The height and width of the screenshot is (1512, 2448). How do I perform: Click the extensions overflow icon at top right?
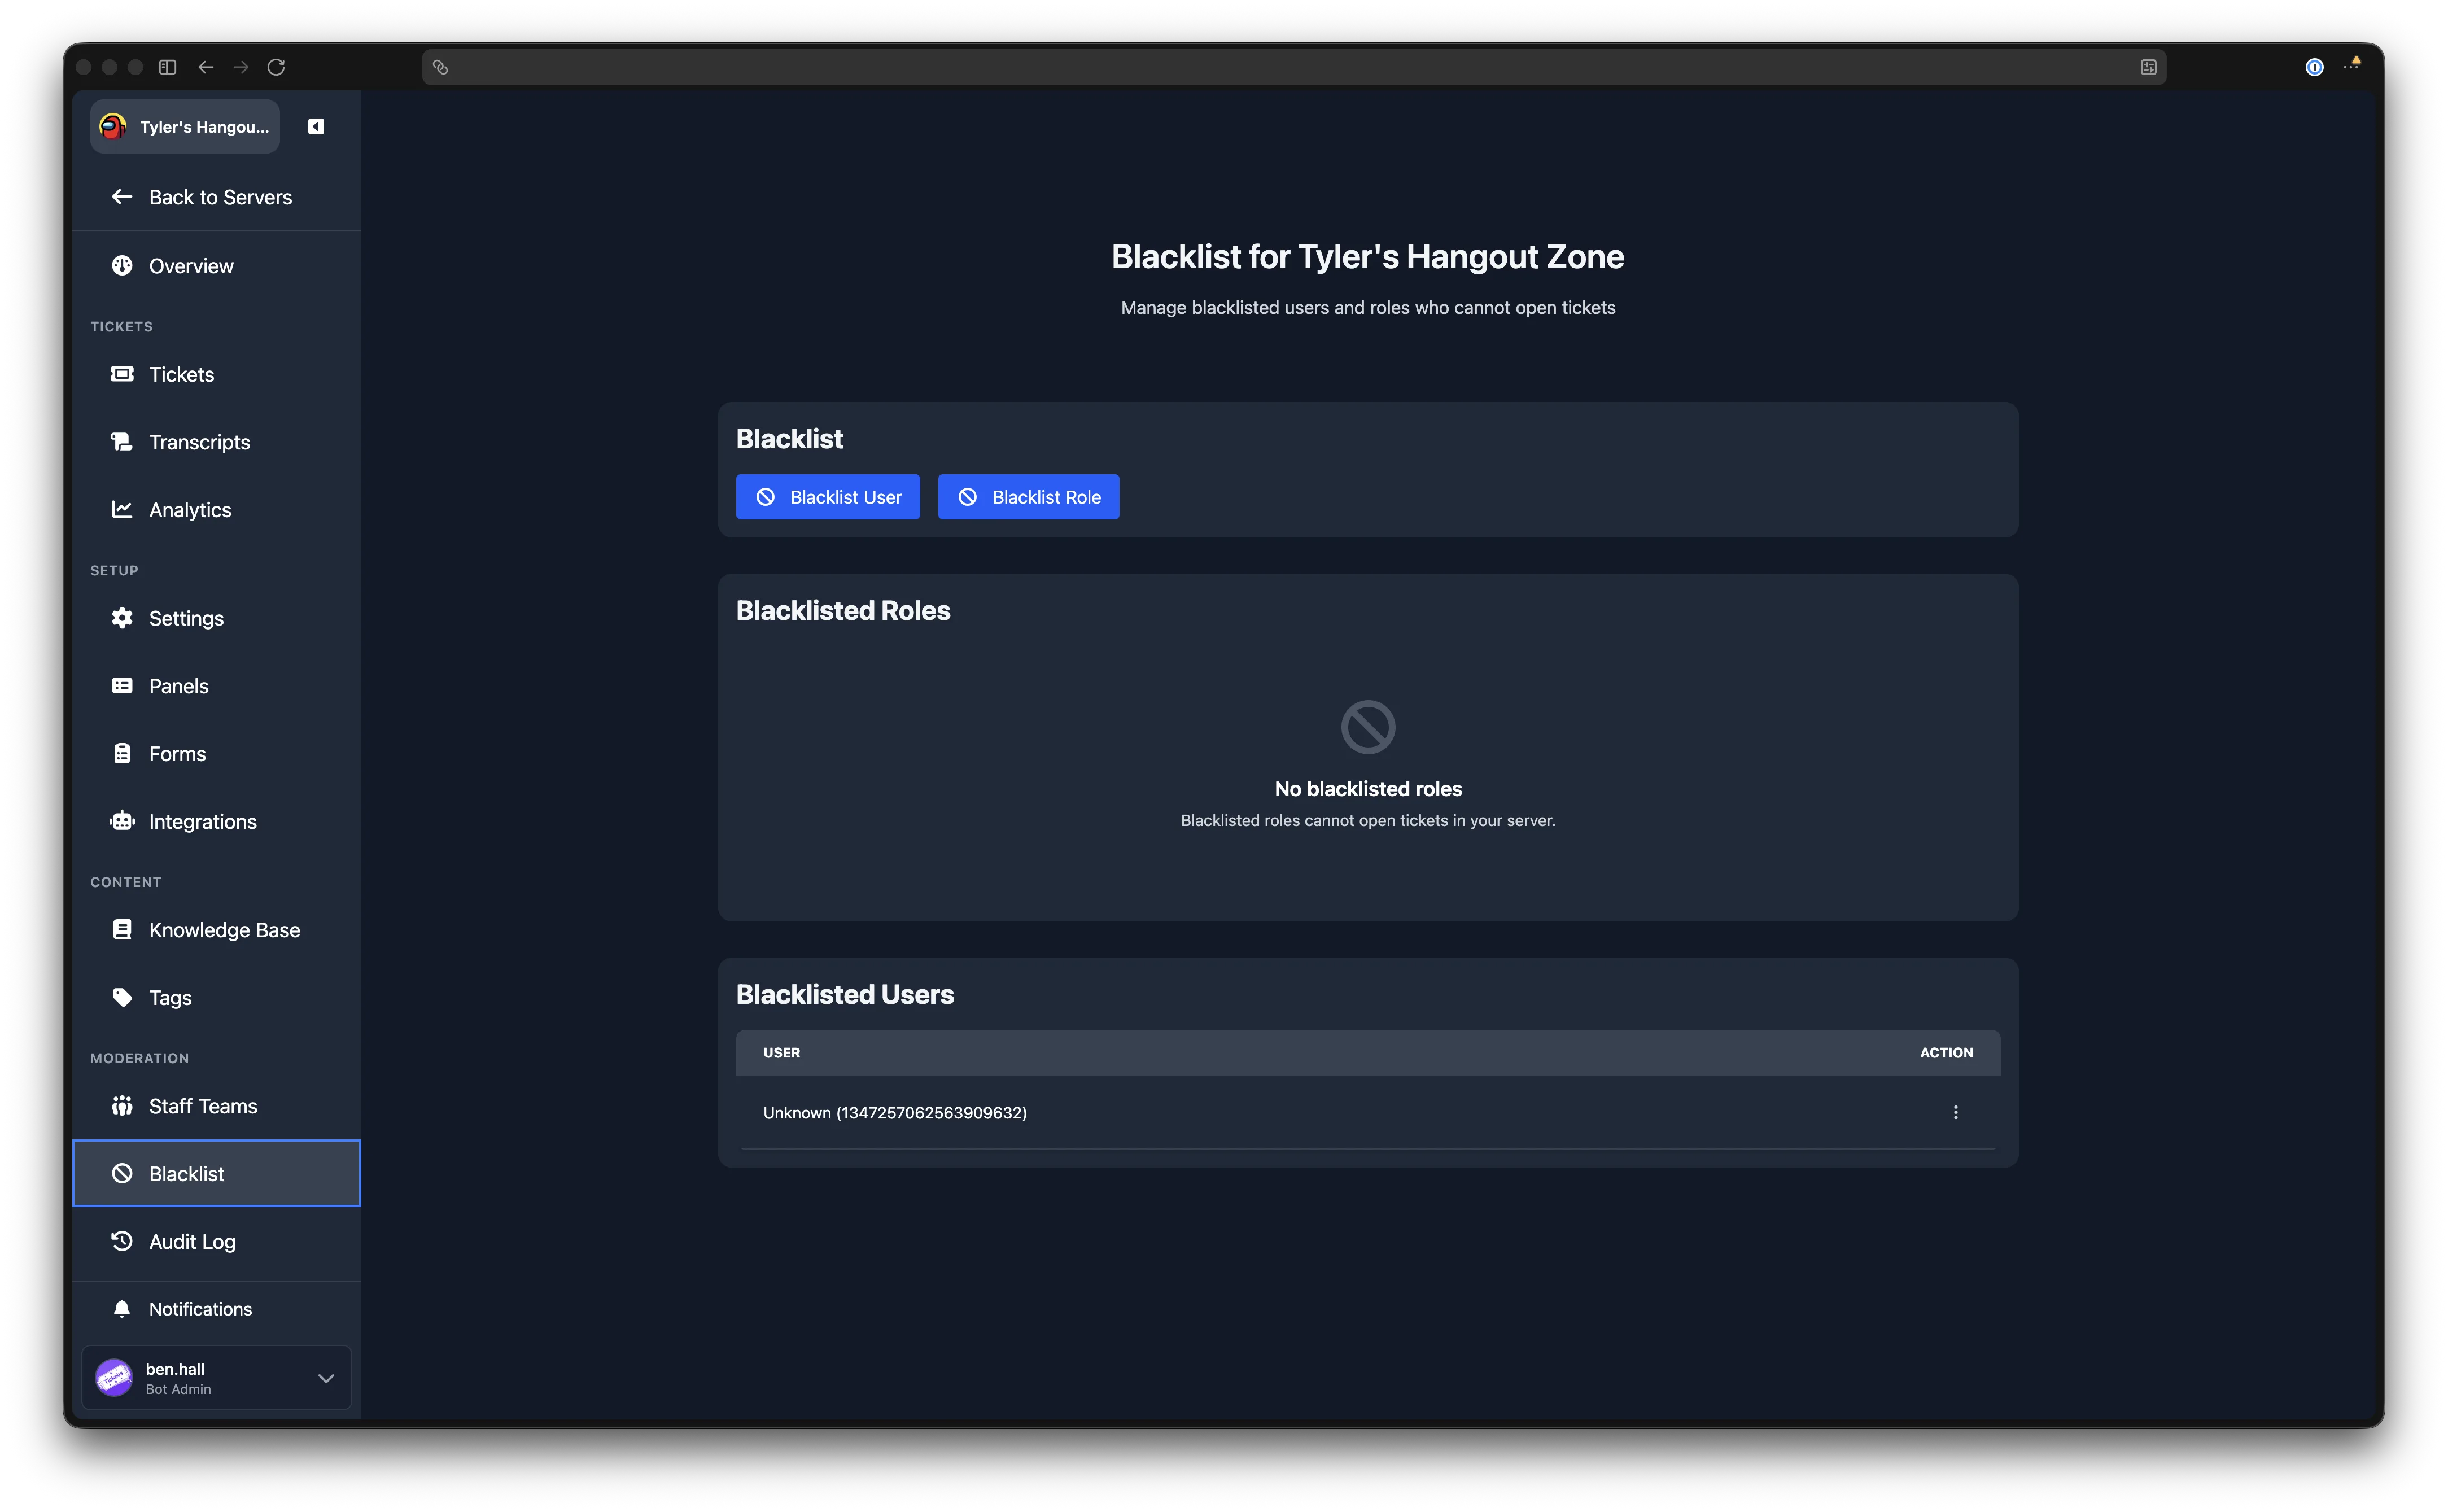2352,65
